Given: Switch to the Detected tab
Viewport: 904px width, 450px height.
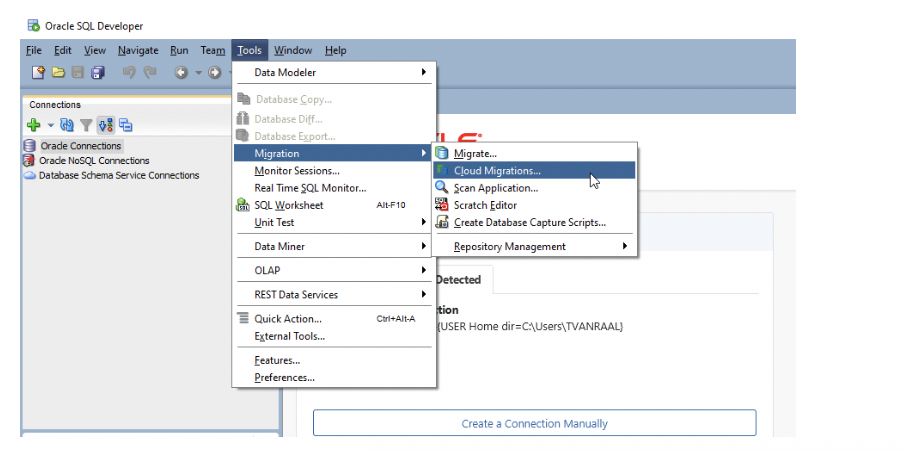Looking at the screenshot, I should point(458,279).
